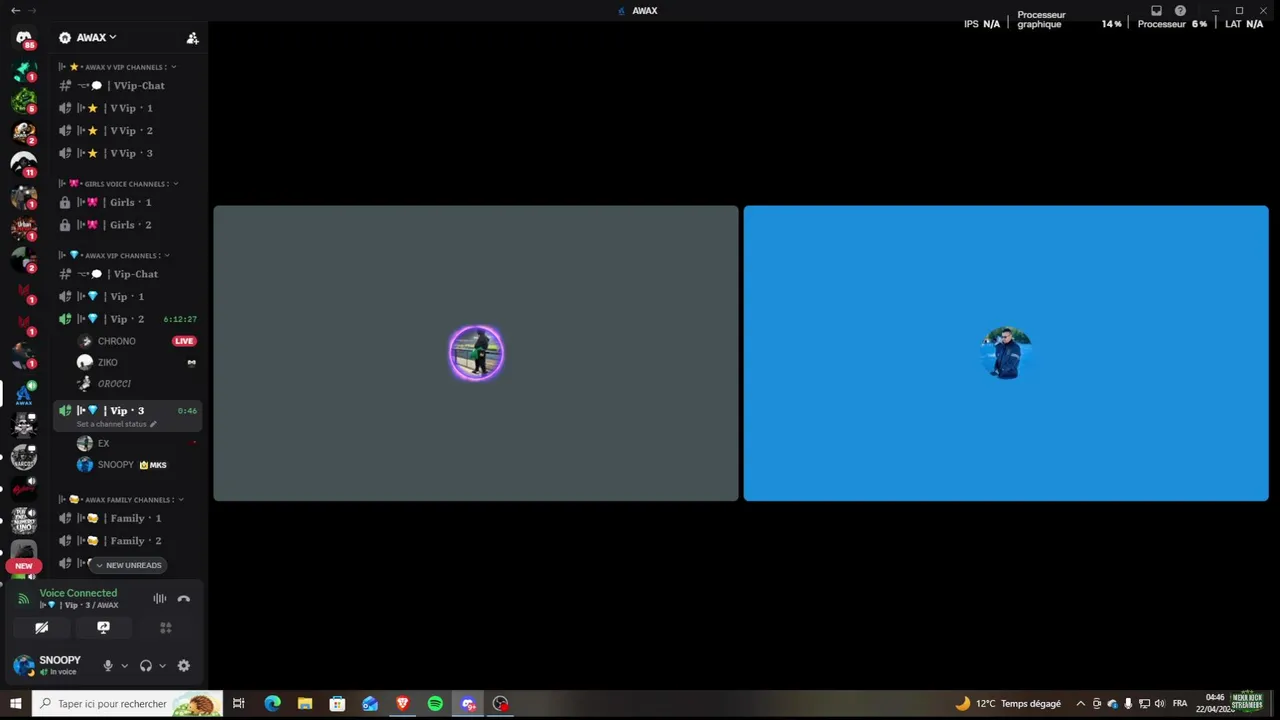The width and height of the screenshot is (1280, 720).
Task: Open the Vip-Chat text channel
Action: point(128,274)
